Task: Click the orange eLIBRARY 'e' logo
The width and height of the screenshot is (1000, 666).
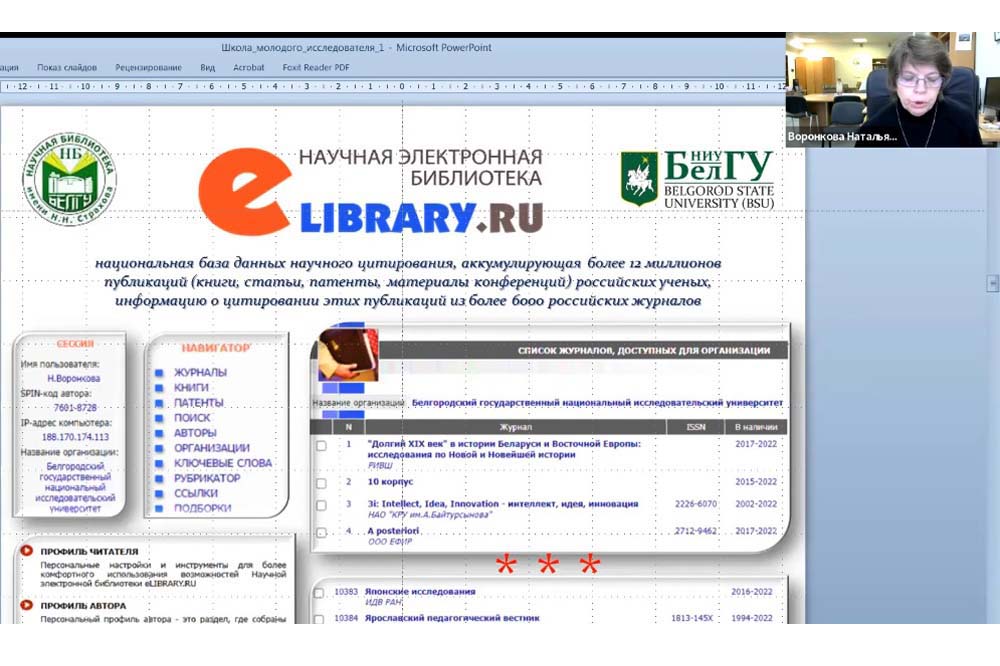Action: pos(244,191)
